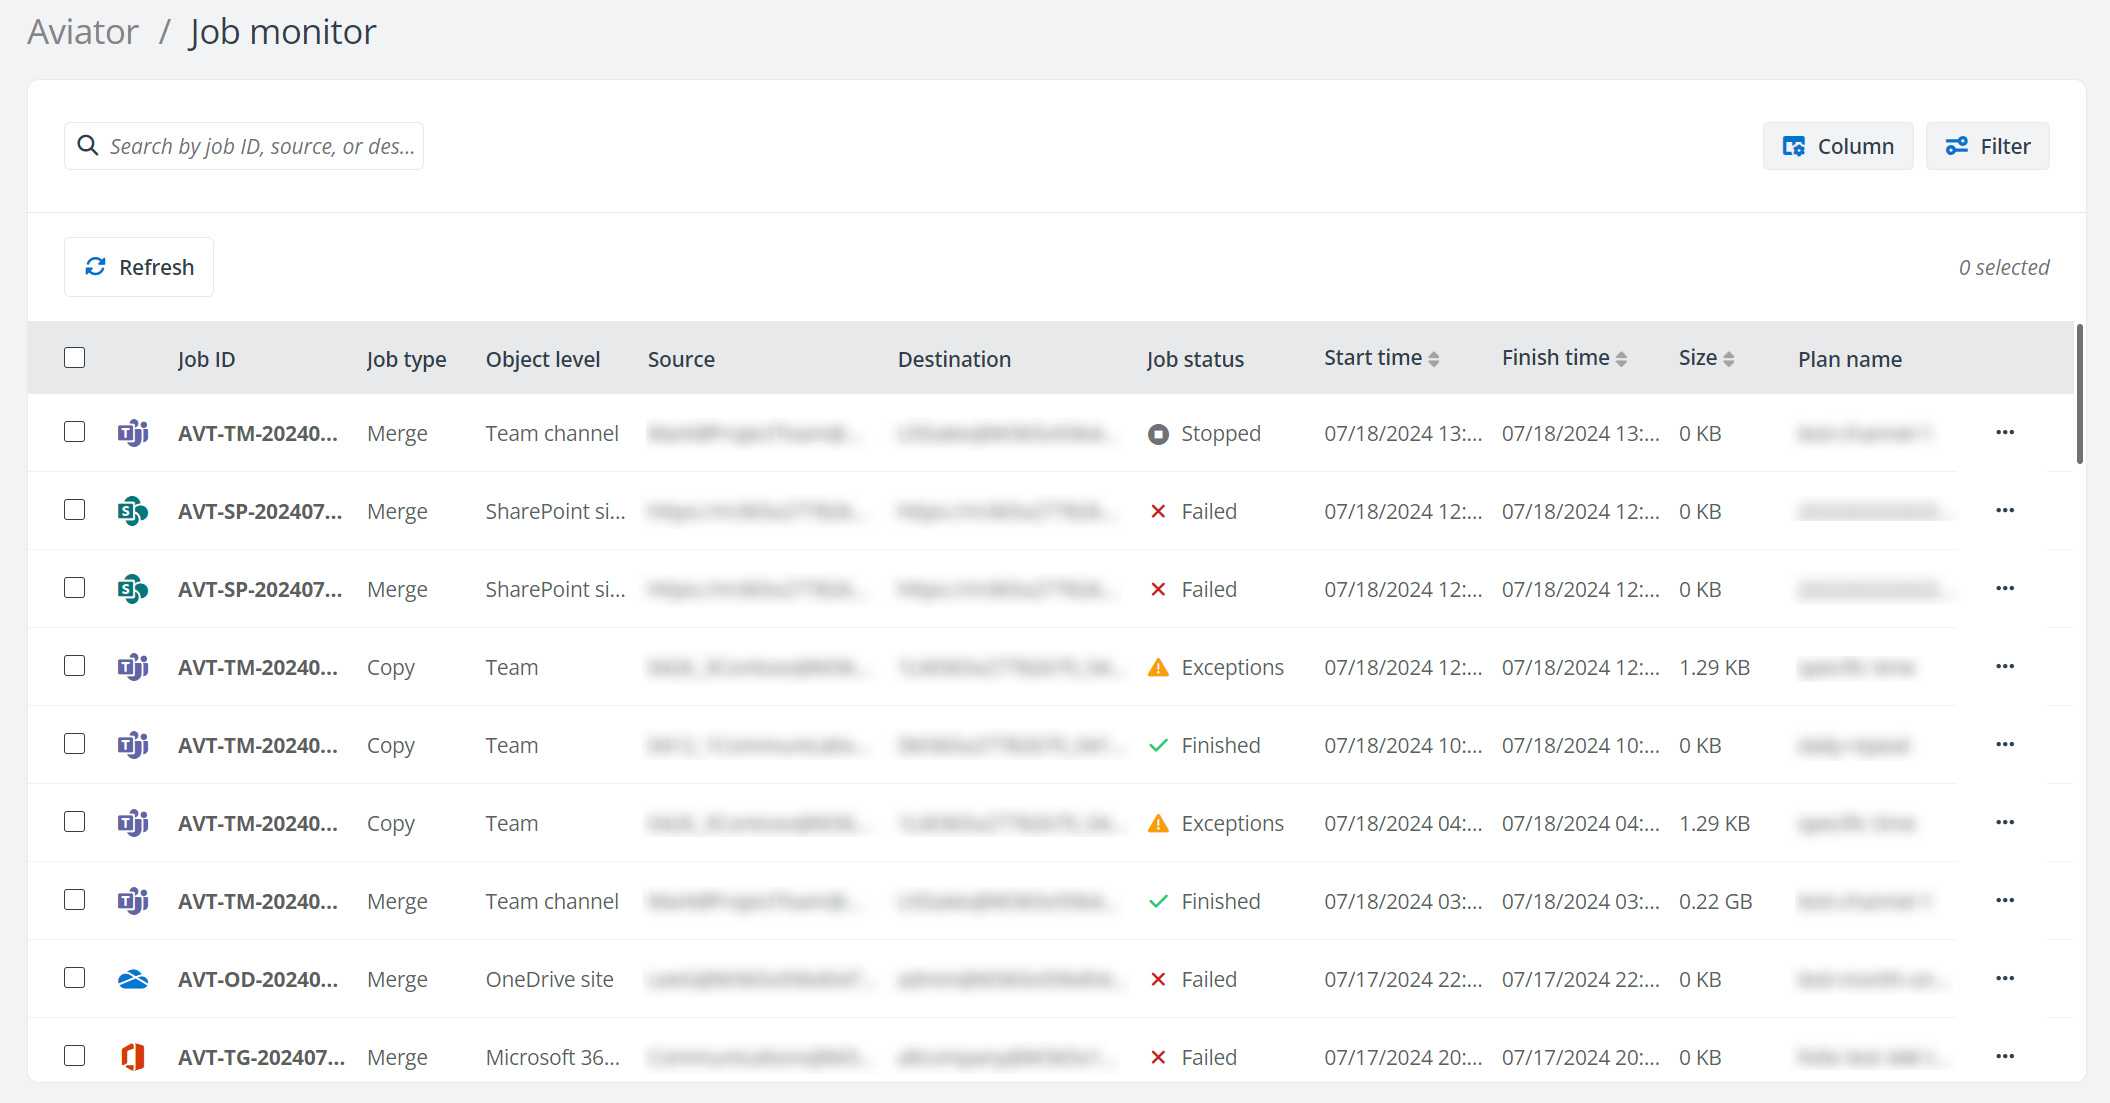The width and height of the screenshot is (2110, 1103).
Task: Click the yellow Exceptions warning icon
Action: click(1158, 666)
